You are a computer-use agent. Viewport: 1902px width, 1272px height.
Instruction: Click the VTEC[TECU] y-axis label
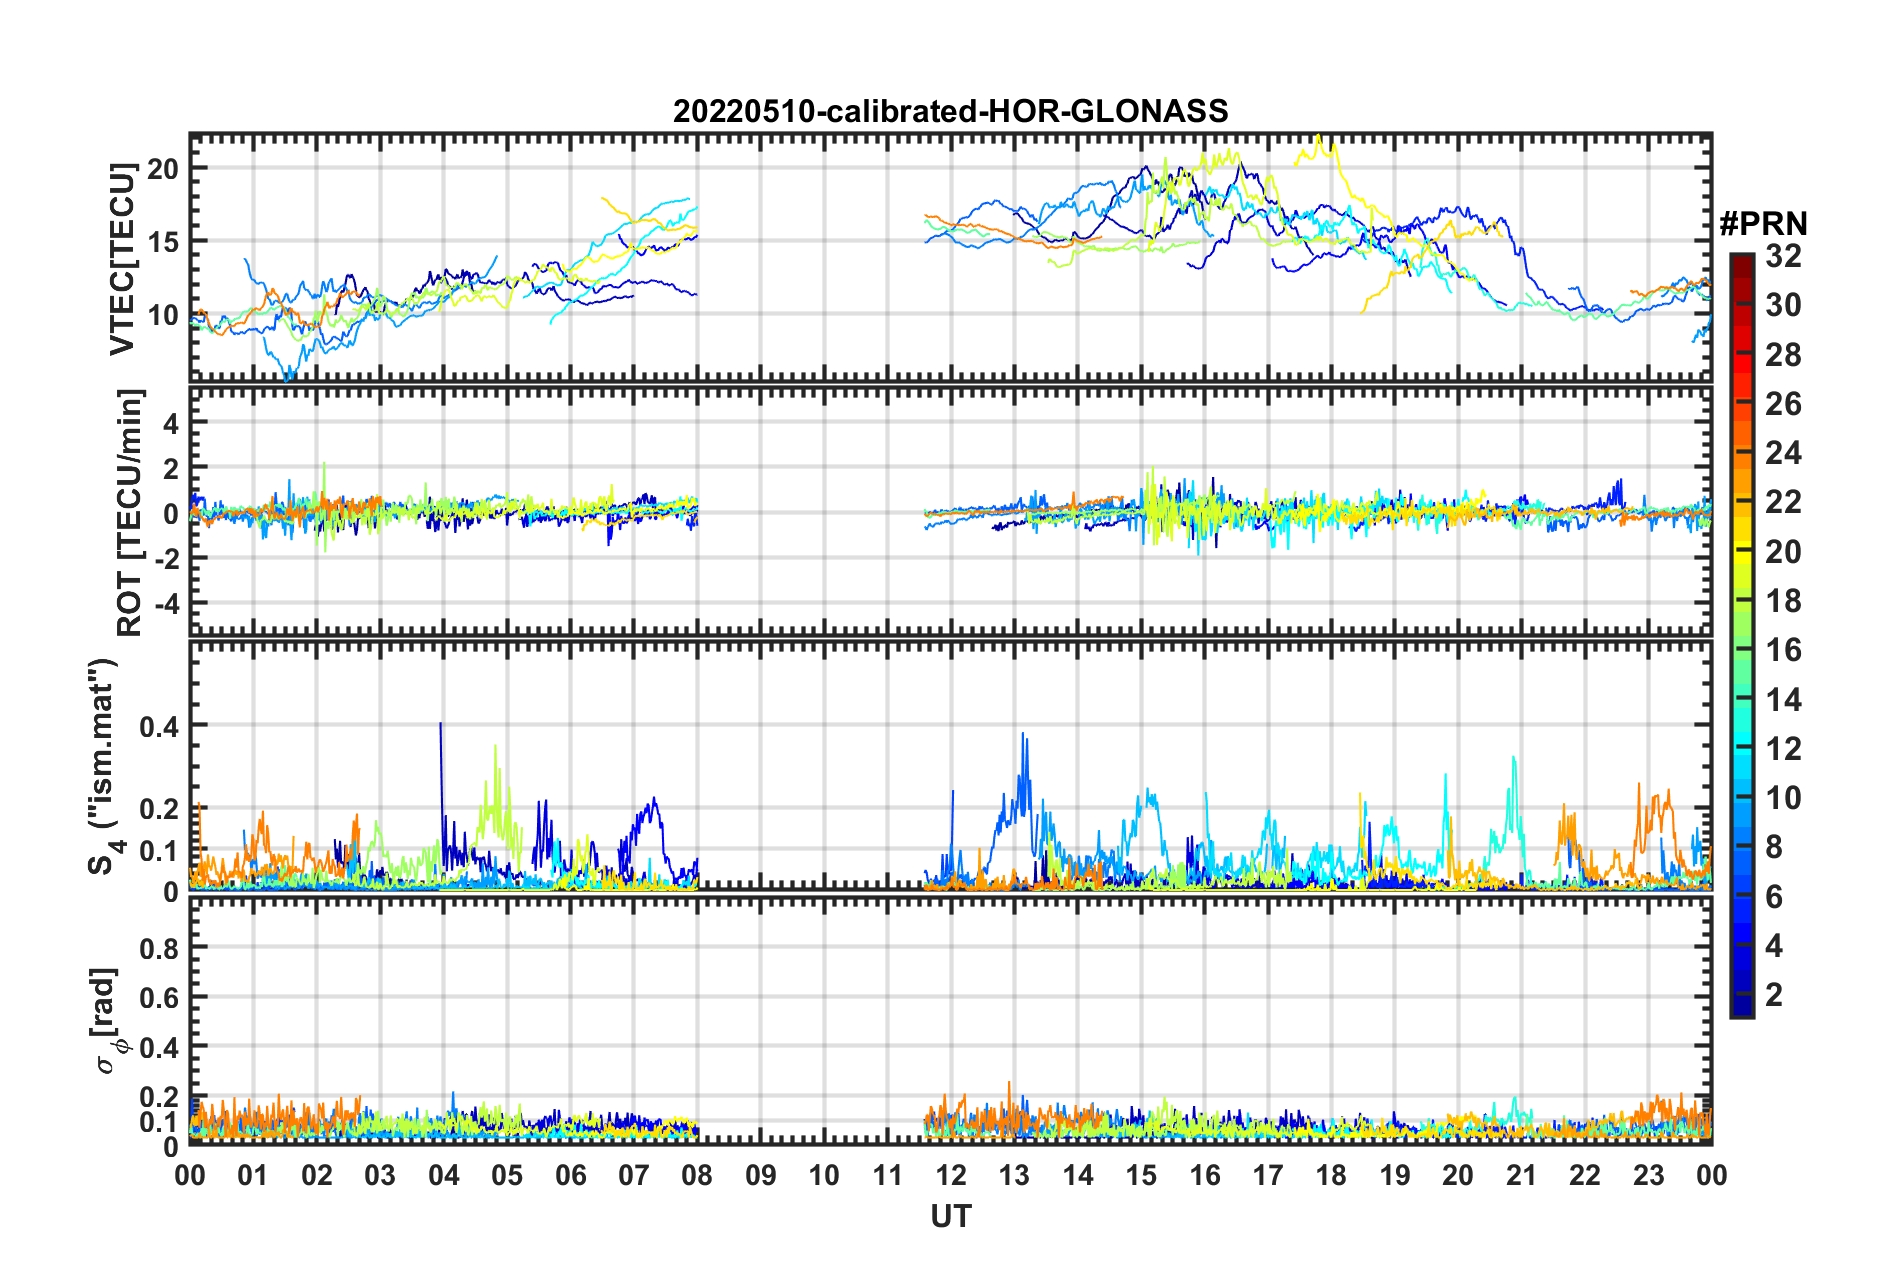(x=122, y=259)
